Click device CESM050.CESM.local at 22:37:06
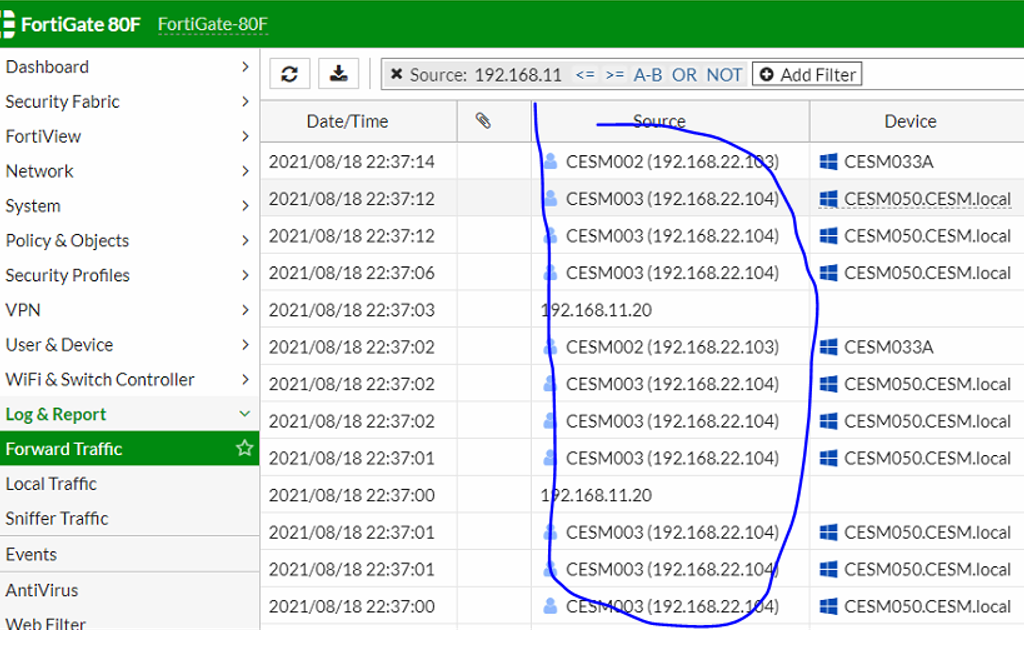This screenshot has width=1024, height=650. click(x=927, y=272)
